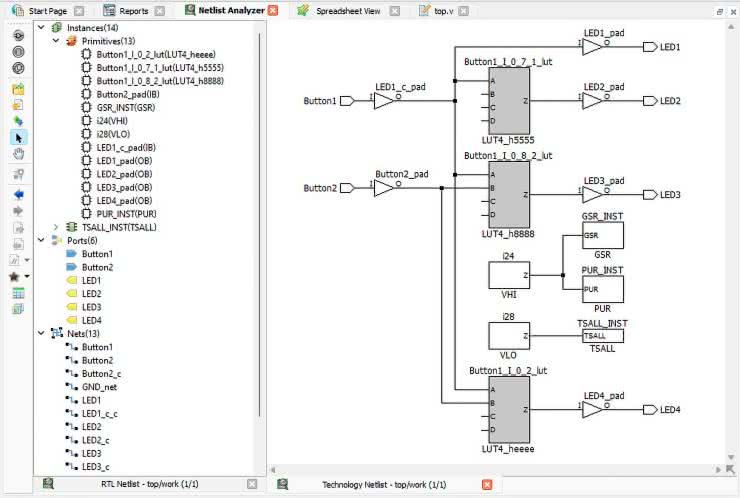Collapse the Nets(13) tree section
This screenshot has height=498, width=740.
point(41,333)
